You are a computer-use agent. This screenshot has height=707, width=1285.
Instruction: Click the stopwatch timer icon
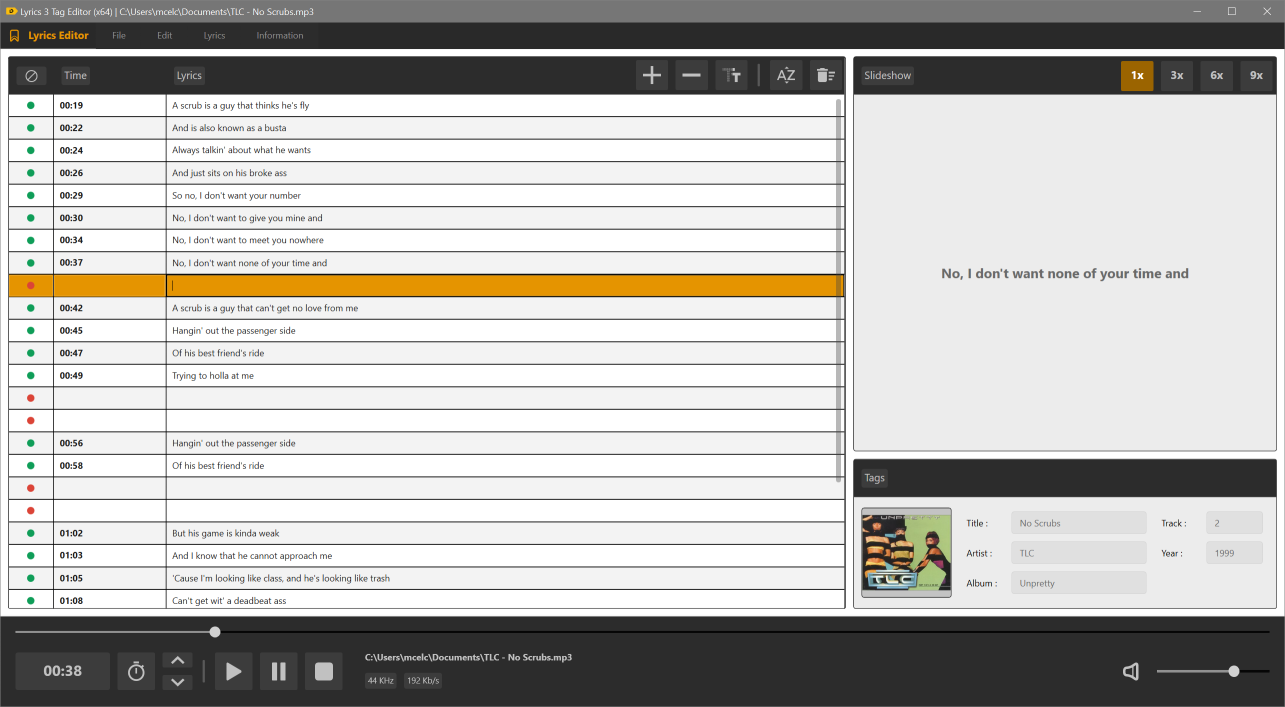(x=137, y=671)
